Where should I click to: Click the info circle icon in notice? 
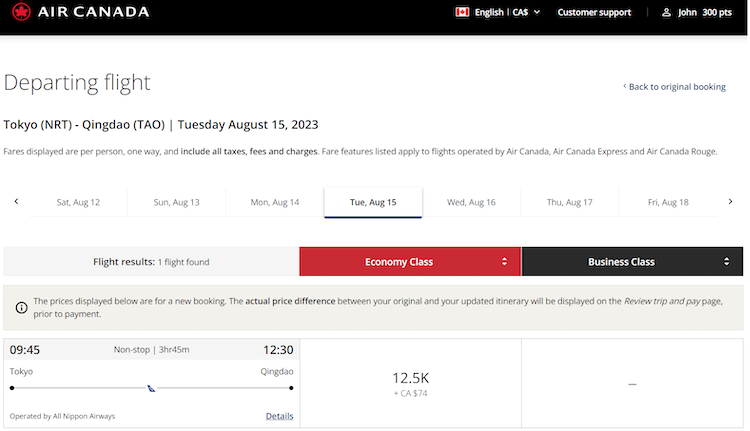point(22,308)
